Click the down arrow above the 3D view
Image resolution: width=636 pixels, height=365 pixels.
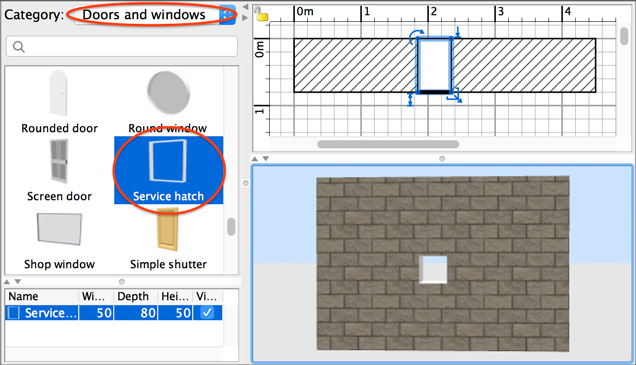(x=266, y=159)
